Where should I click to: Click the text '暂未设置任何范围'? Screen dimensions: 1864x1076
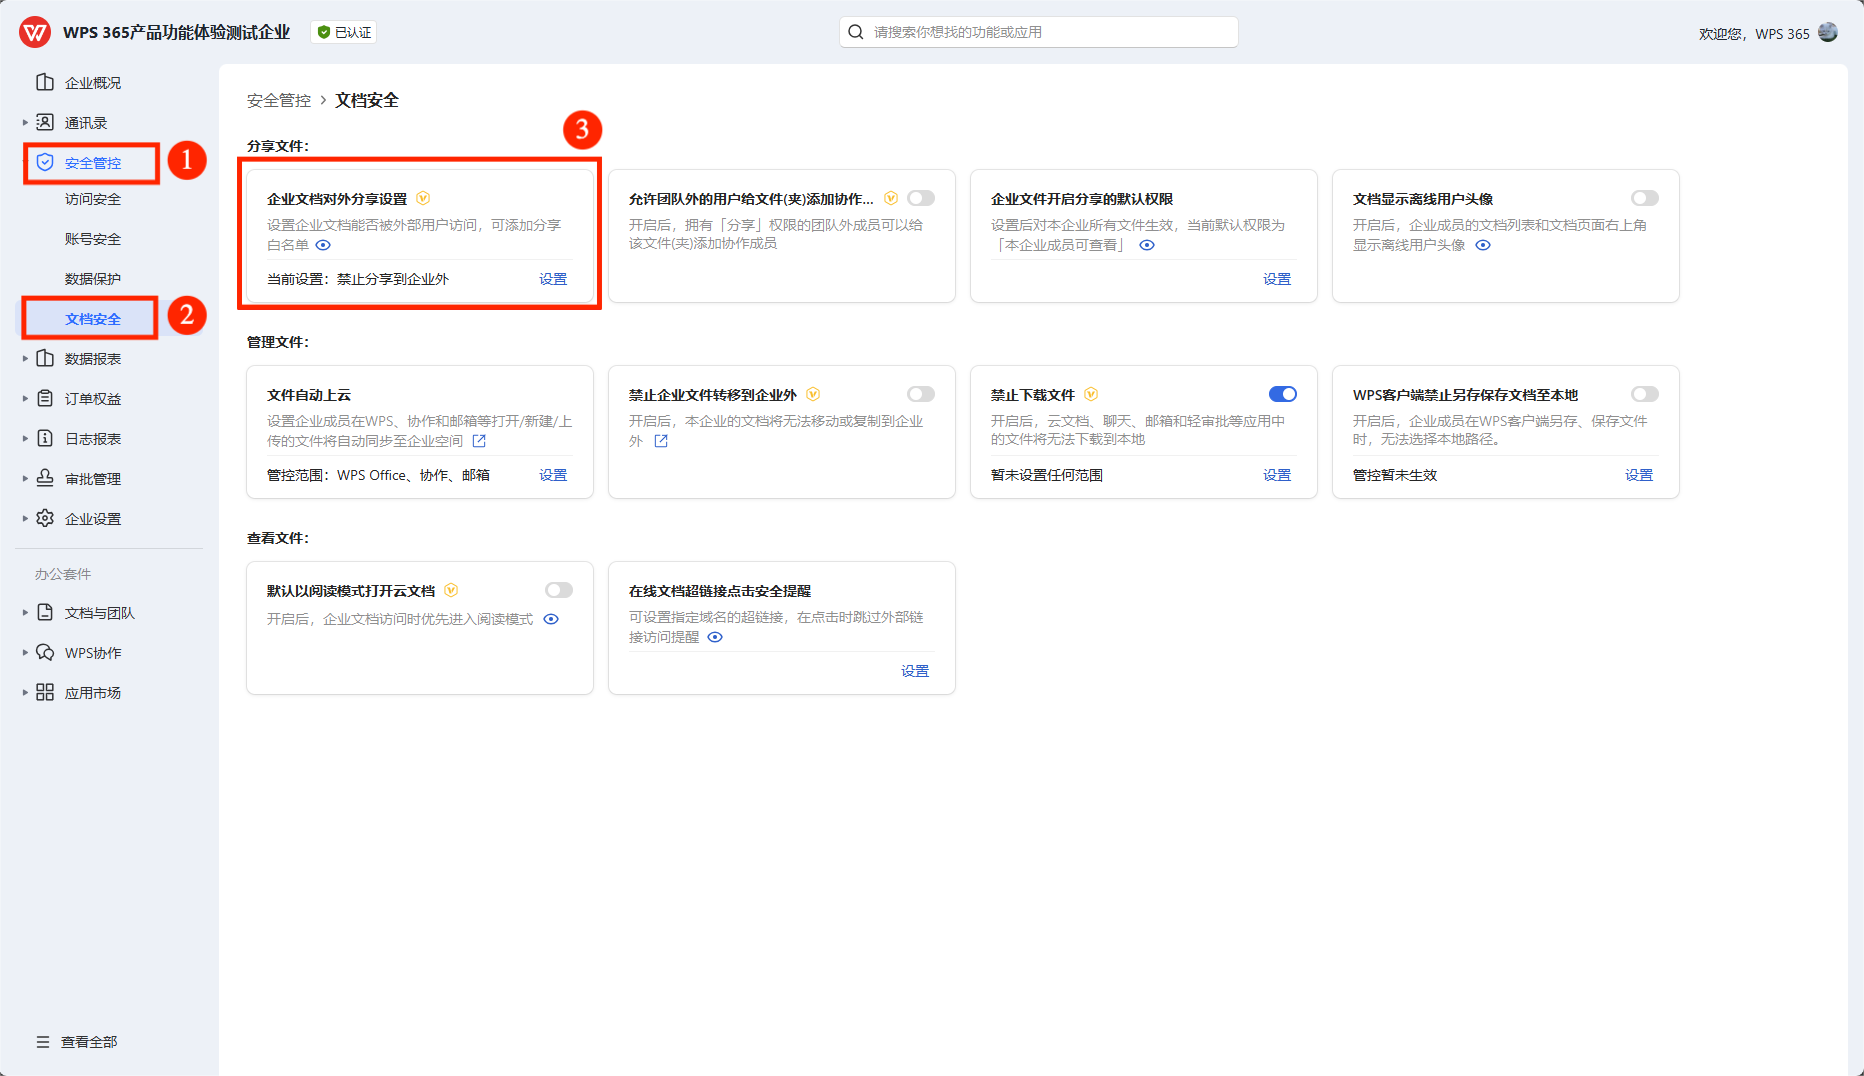tap(1047, 475)
